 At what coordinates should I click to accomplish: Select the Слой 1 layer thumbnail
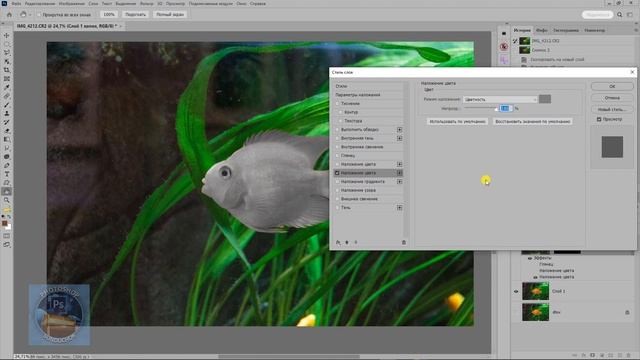point(536,291)
